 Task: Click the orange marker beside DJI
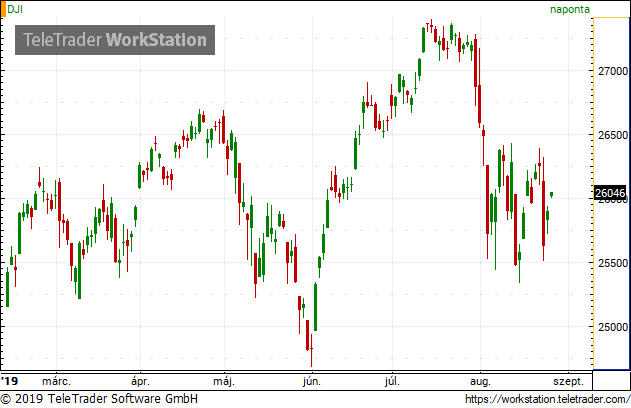pos(3,9)
